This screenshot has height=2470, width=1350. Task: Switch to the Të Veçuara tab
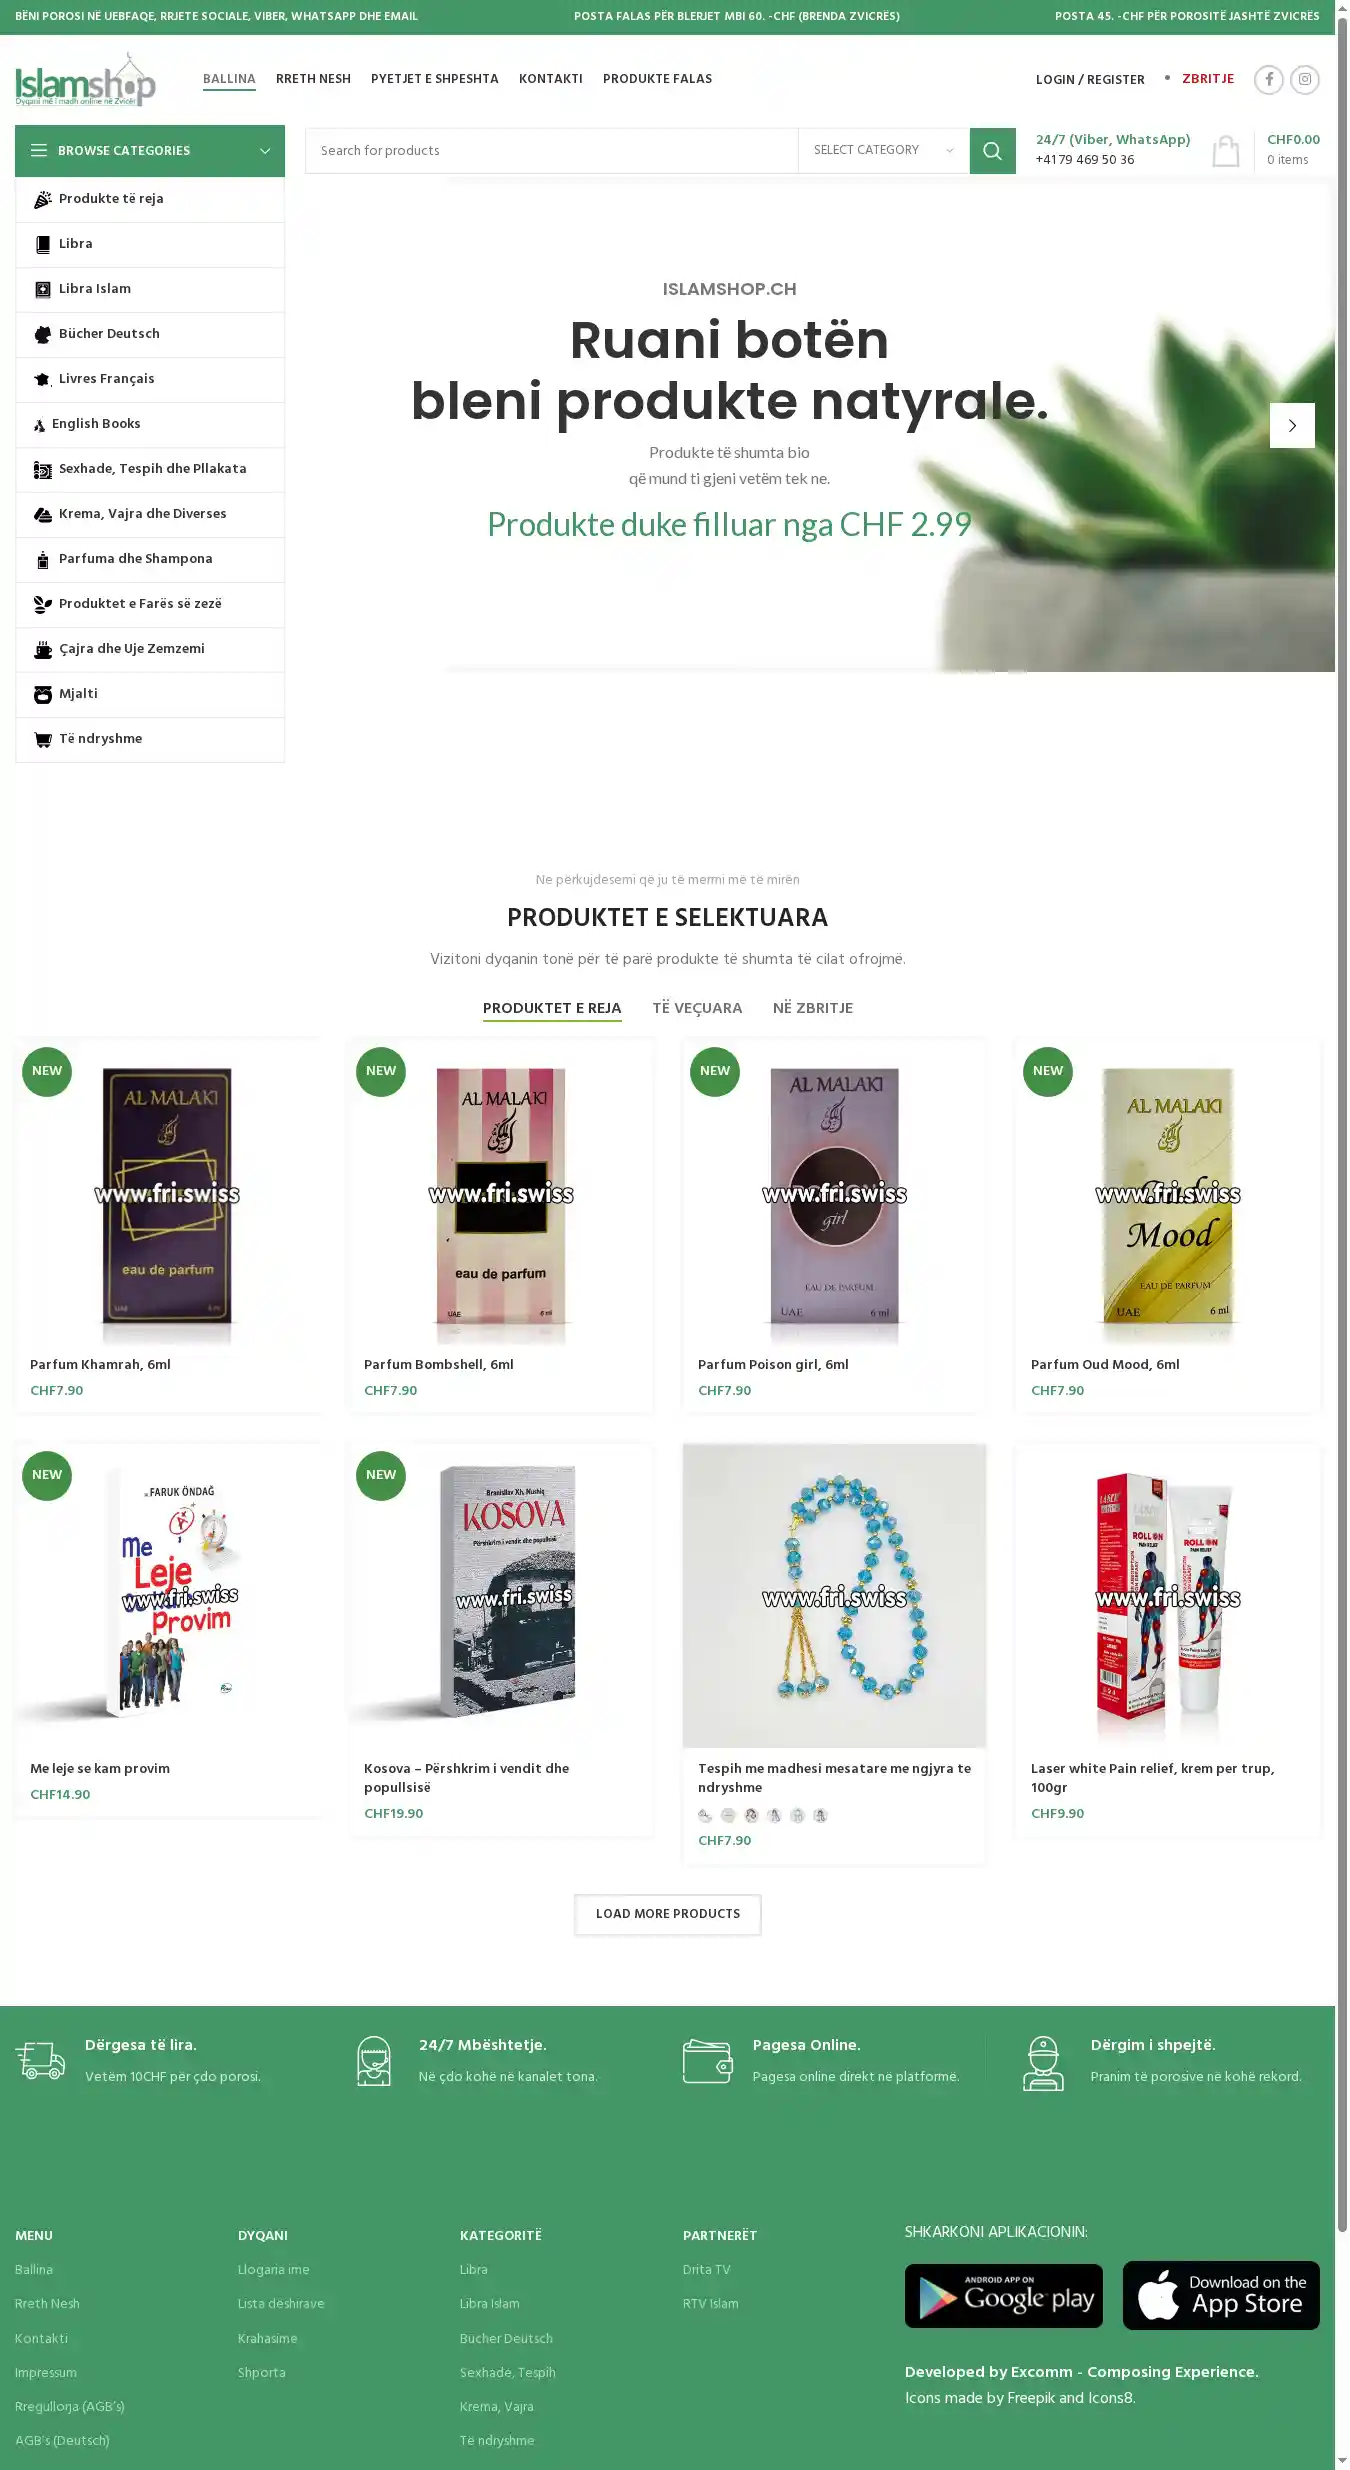[x=697, y=1008]
